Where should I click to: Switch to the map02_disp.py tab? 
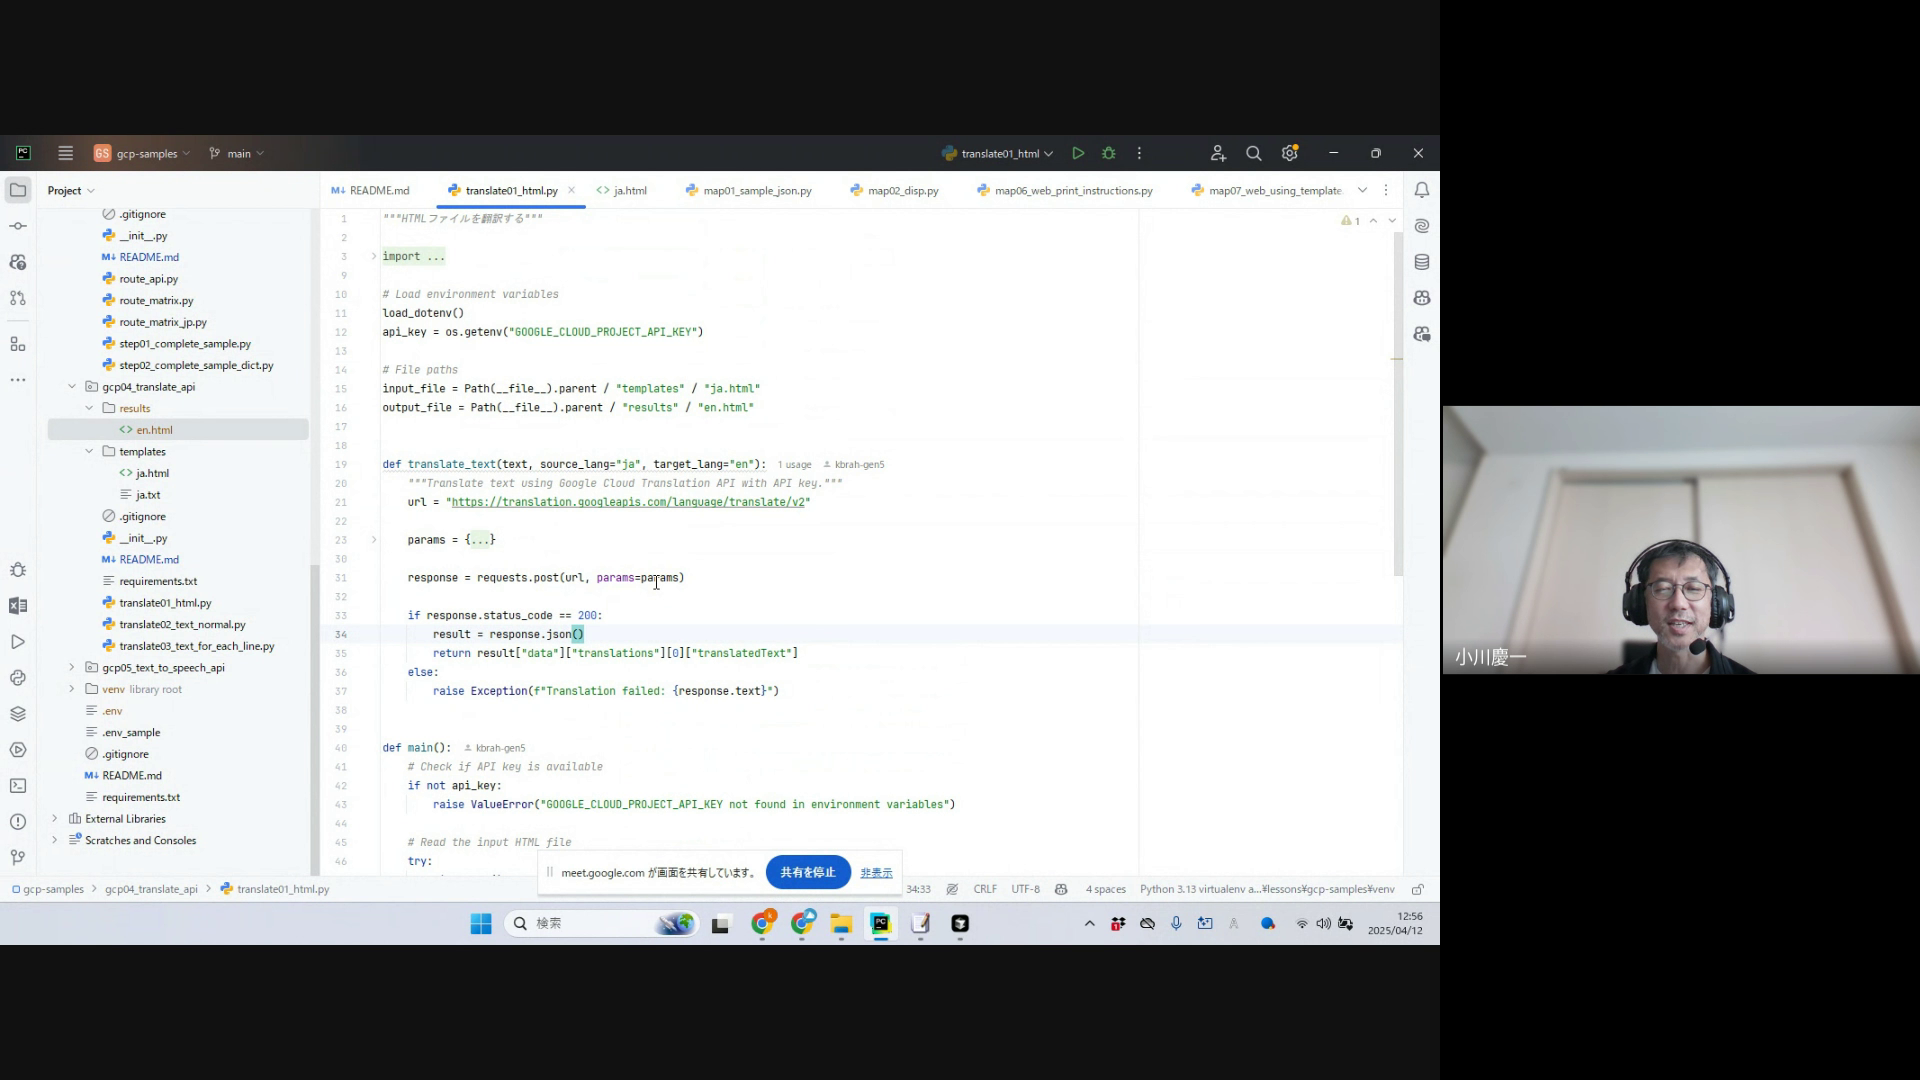(902, 191)
